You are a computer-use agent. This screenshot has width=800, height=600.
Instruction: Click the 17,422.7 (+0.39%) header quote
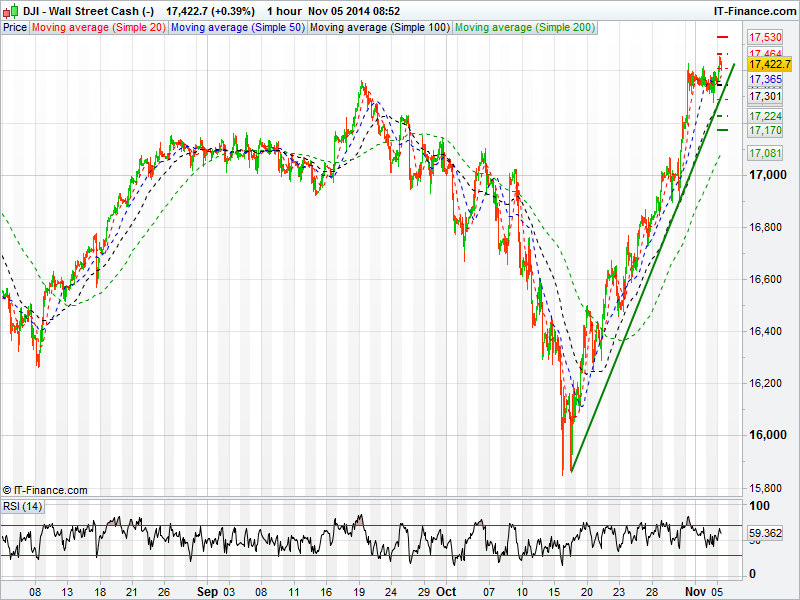pyautogui.click(x=210, y=11)
